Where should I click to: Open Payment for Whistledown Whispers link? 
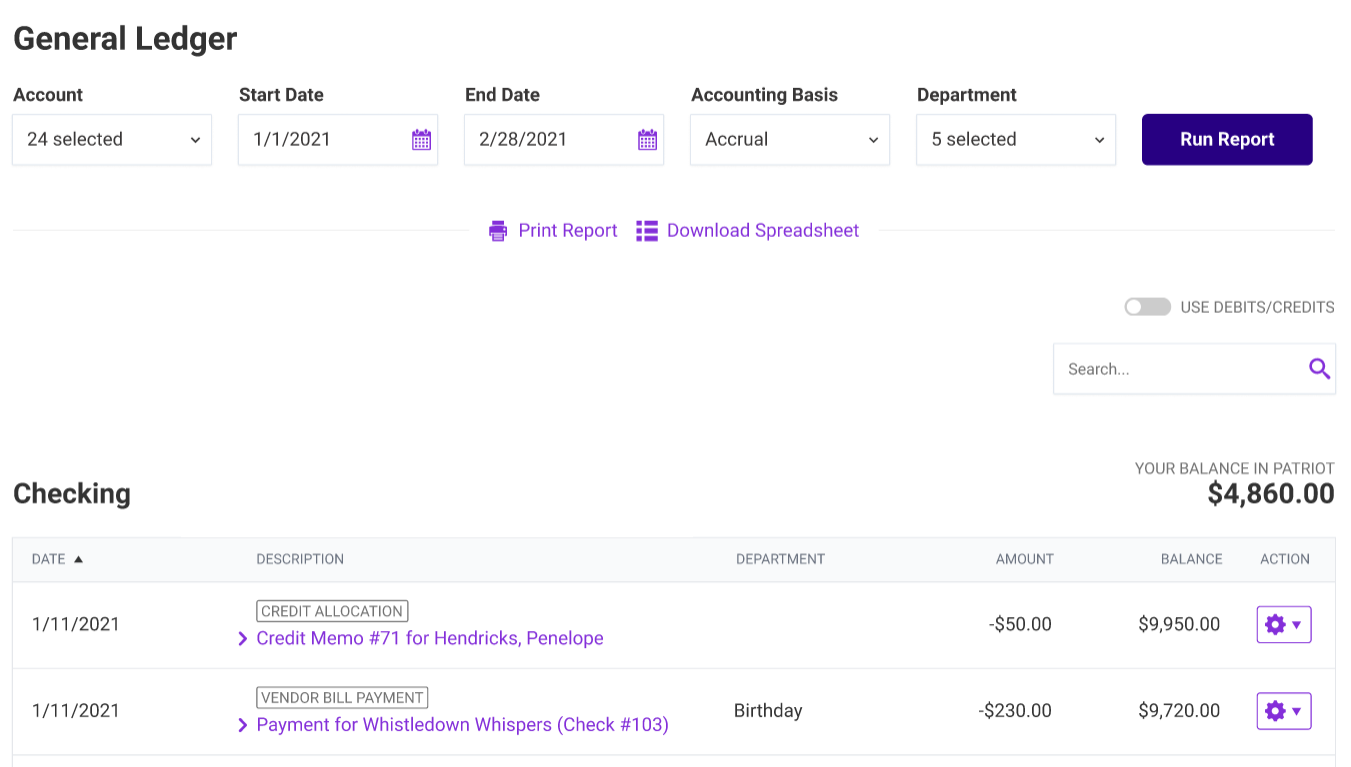click(x=462, y=724)
